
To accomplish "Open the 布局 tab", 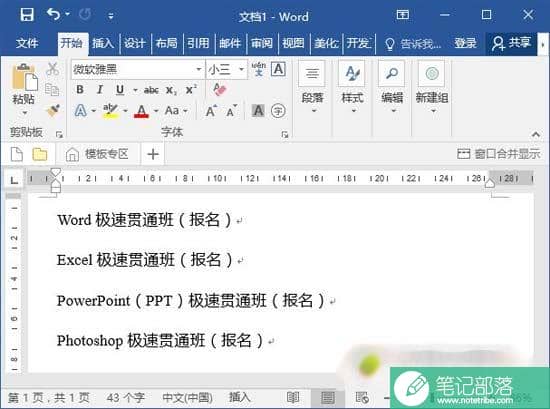I will [x=167, y=43].
